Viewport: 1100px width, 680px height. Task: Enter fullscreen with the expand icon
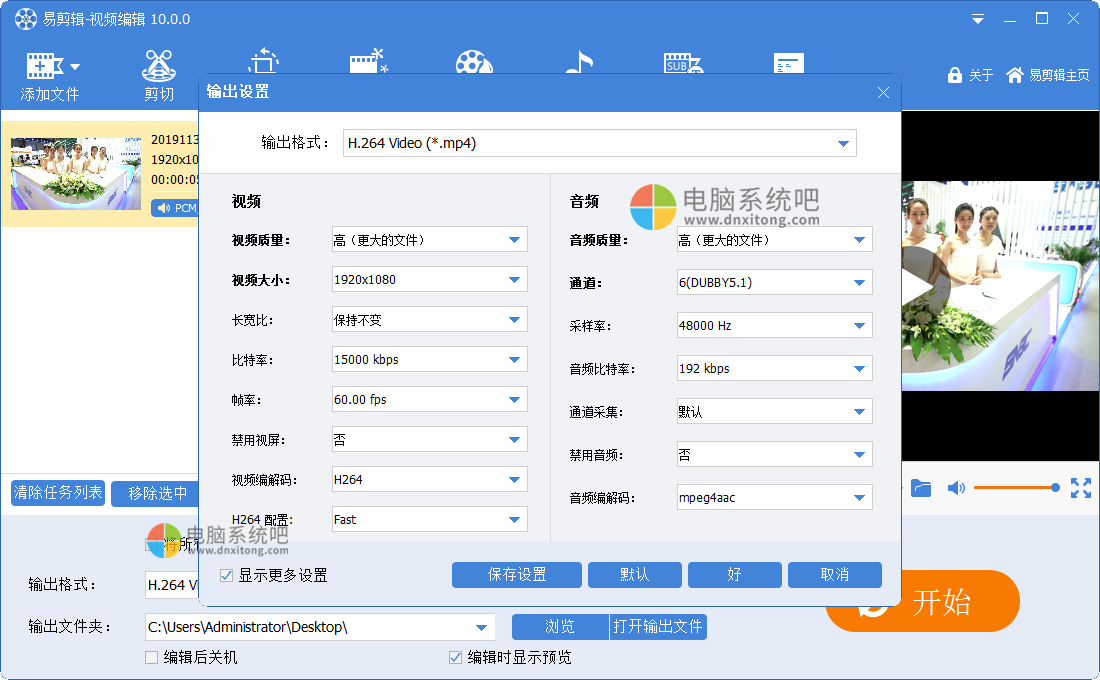point(1081,488)
